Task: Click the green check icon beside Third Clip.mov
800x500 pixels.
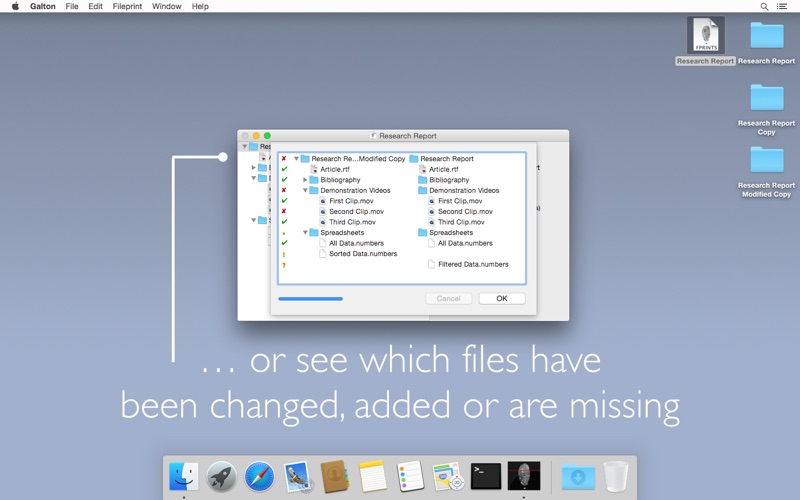Action: [284, 222]
